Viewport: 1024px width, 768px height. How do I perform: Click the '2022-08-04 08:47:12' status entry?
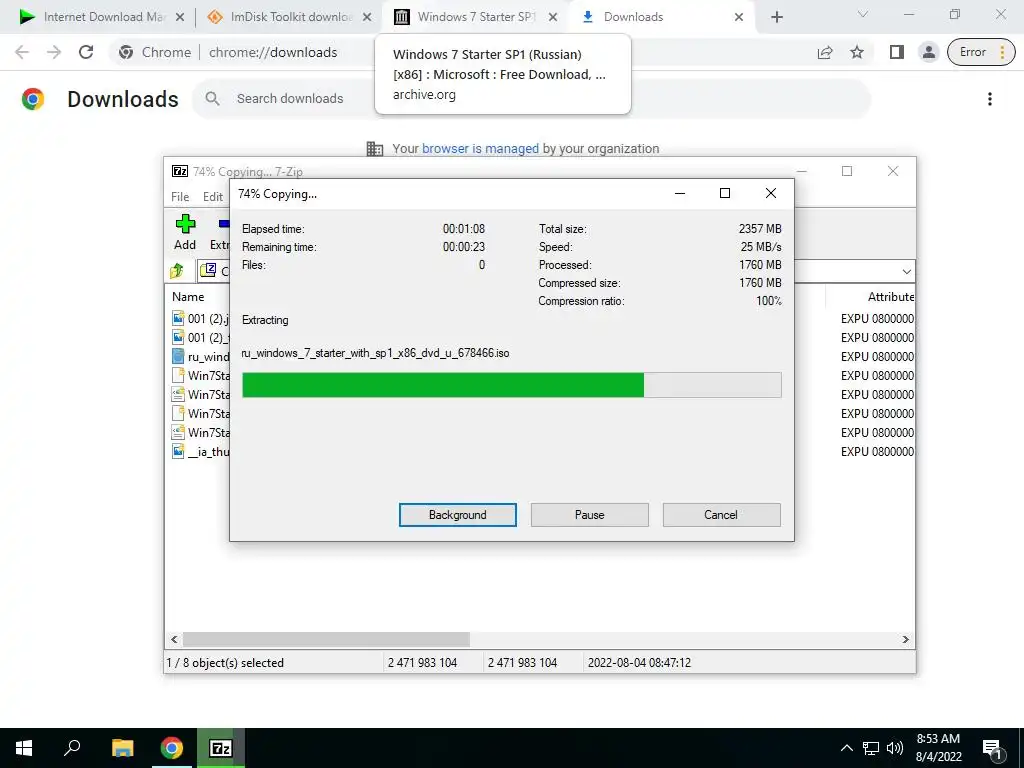click(639, 662)
